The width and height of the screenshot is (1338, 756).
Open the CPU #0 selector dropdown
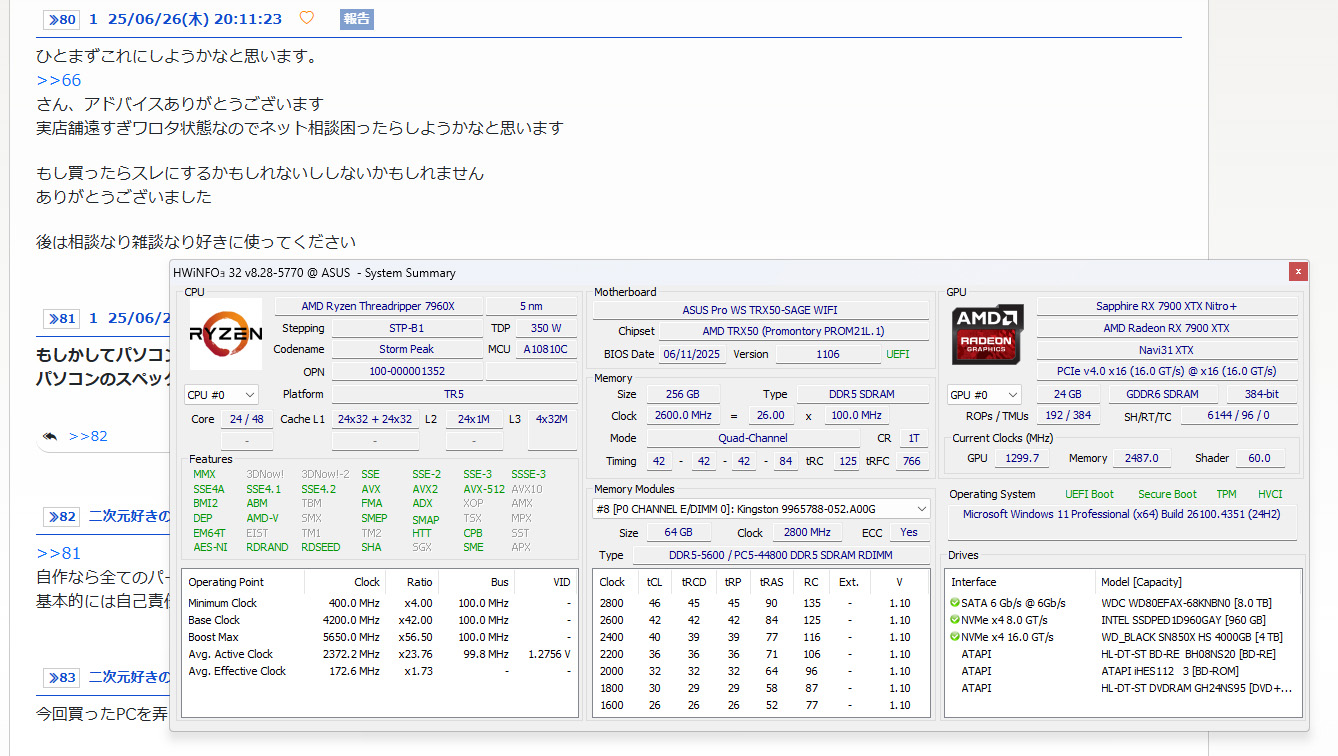click(x=221, y=395)
